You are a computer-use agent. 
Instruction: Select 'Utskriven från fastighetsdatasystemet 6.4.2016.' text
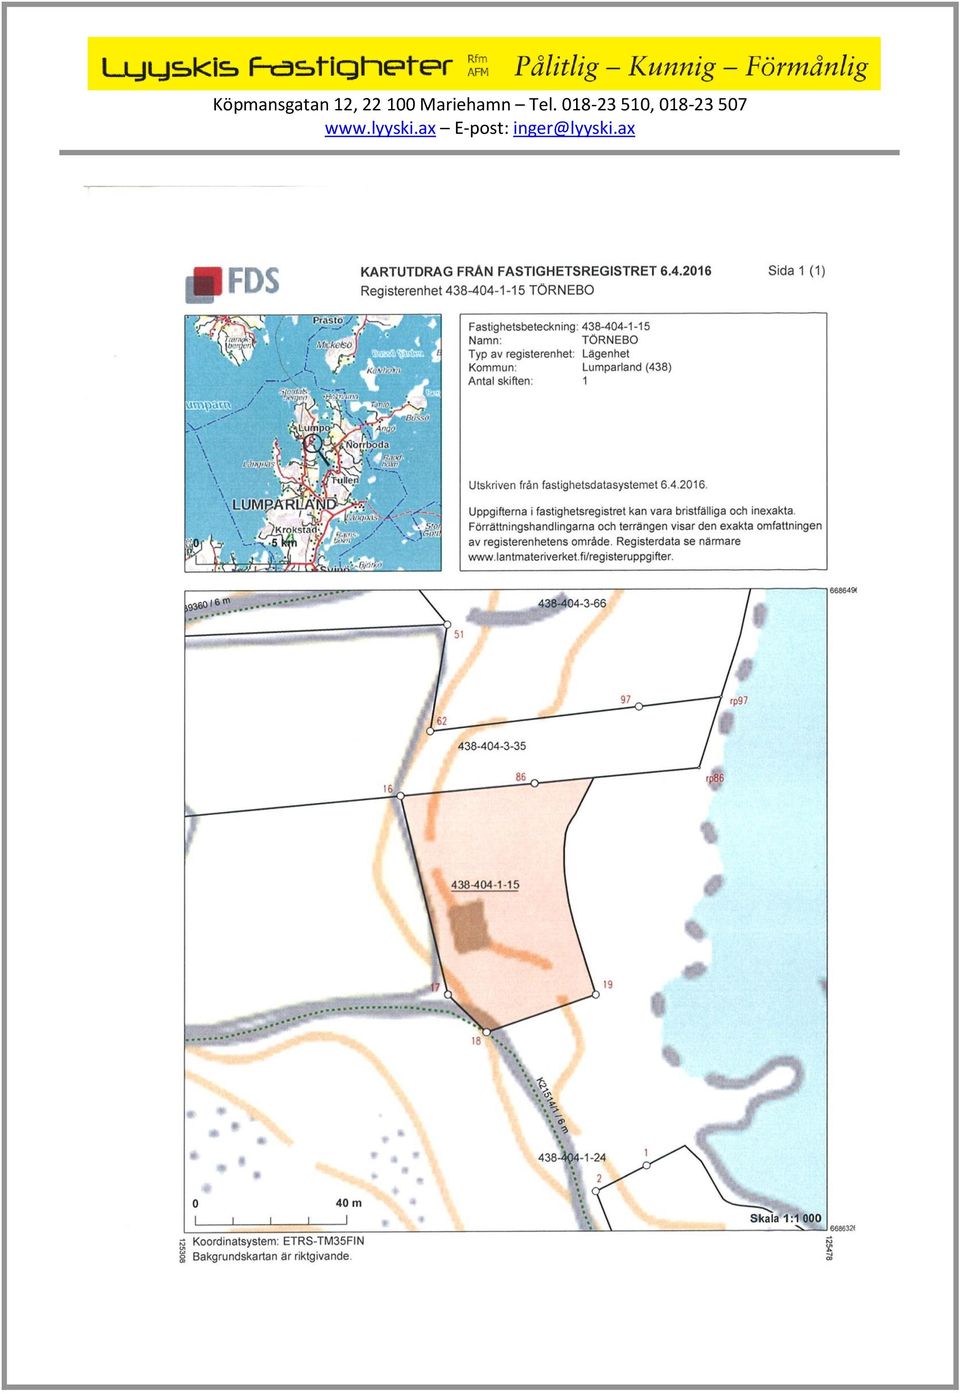(588, 485)
